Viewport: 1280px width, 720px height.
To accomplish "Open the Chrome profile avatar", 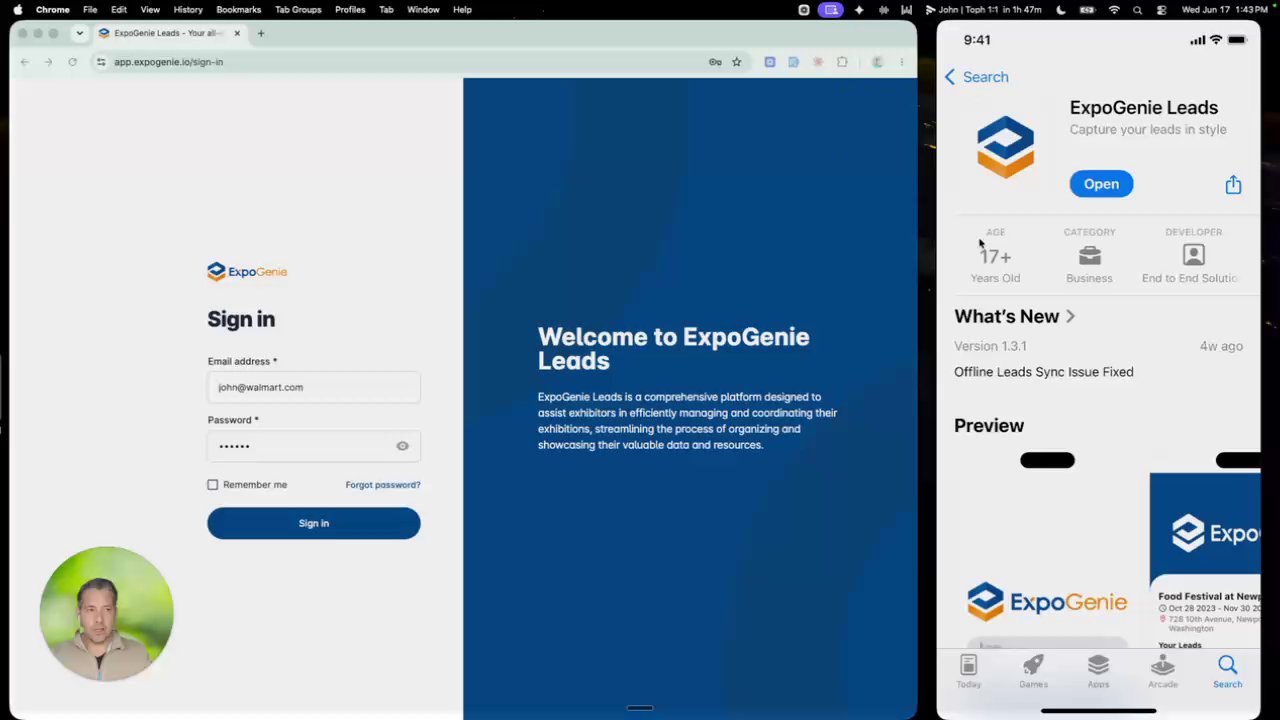I will coord(877,62).
